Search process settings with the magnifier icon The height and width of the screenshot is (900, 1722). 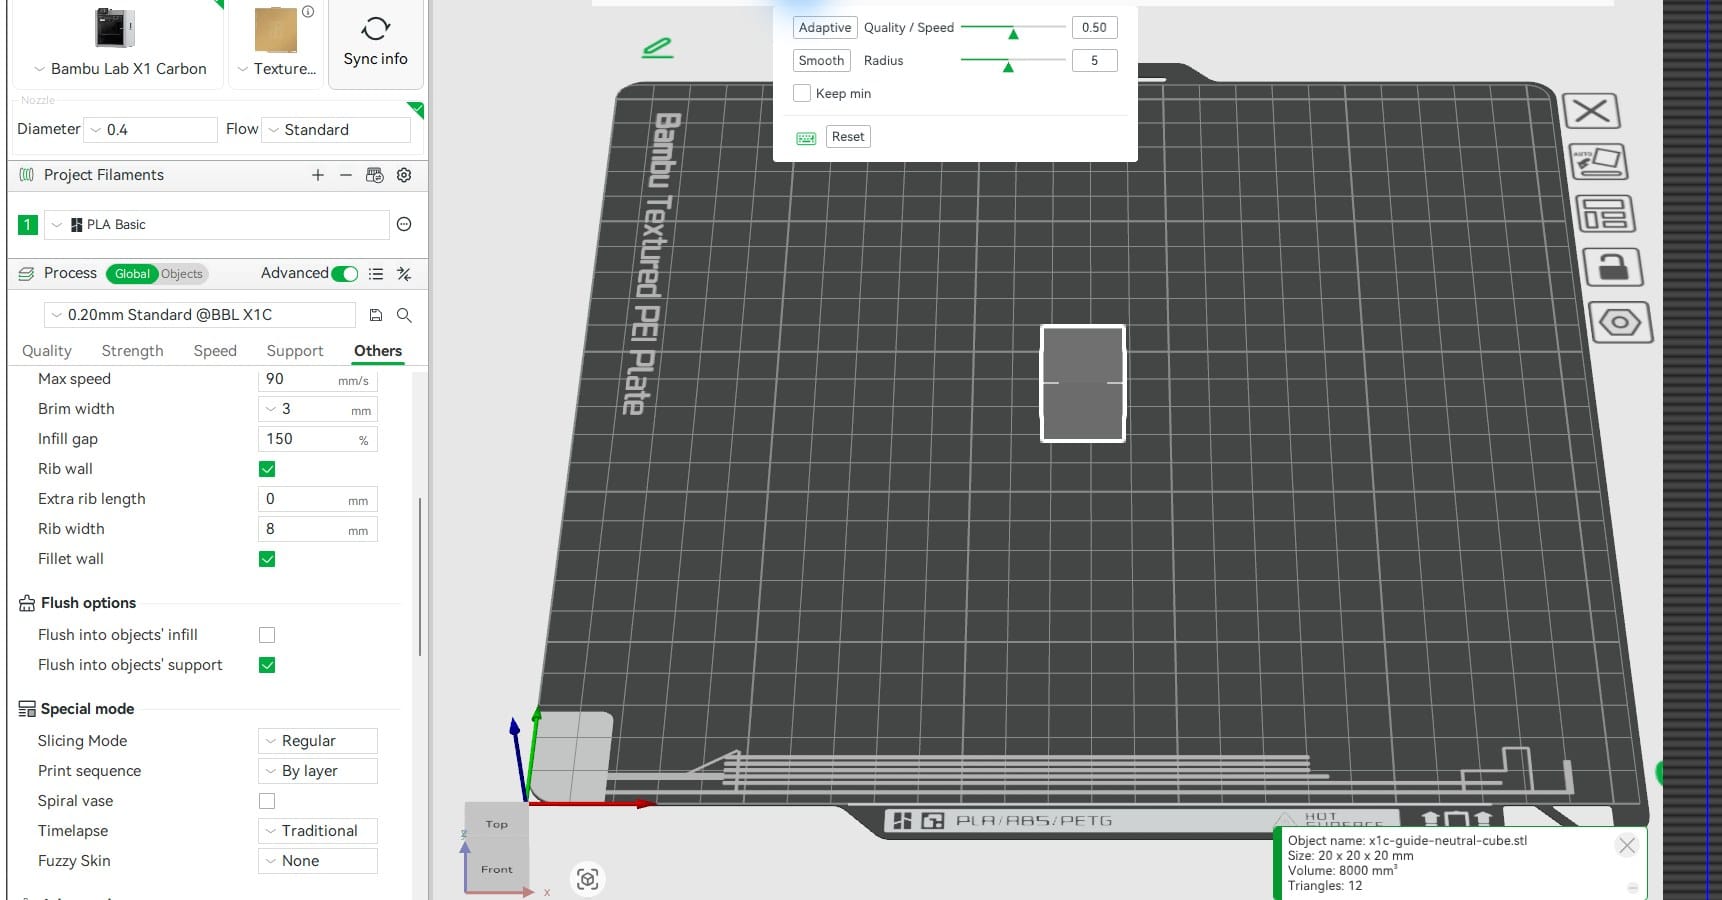coord(404,315)
